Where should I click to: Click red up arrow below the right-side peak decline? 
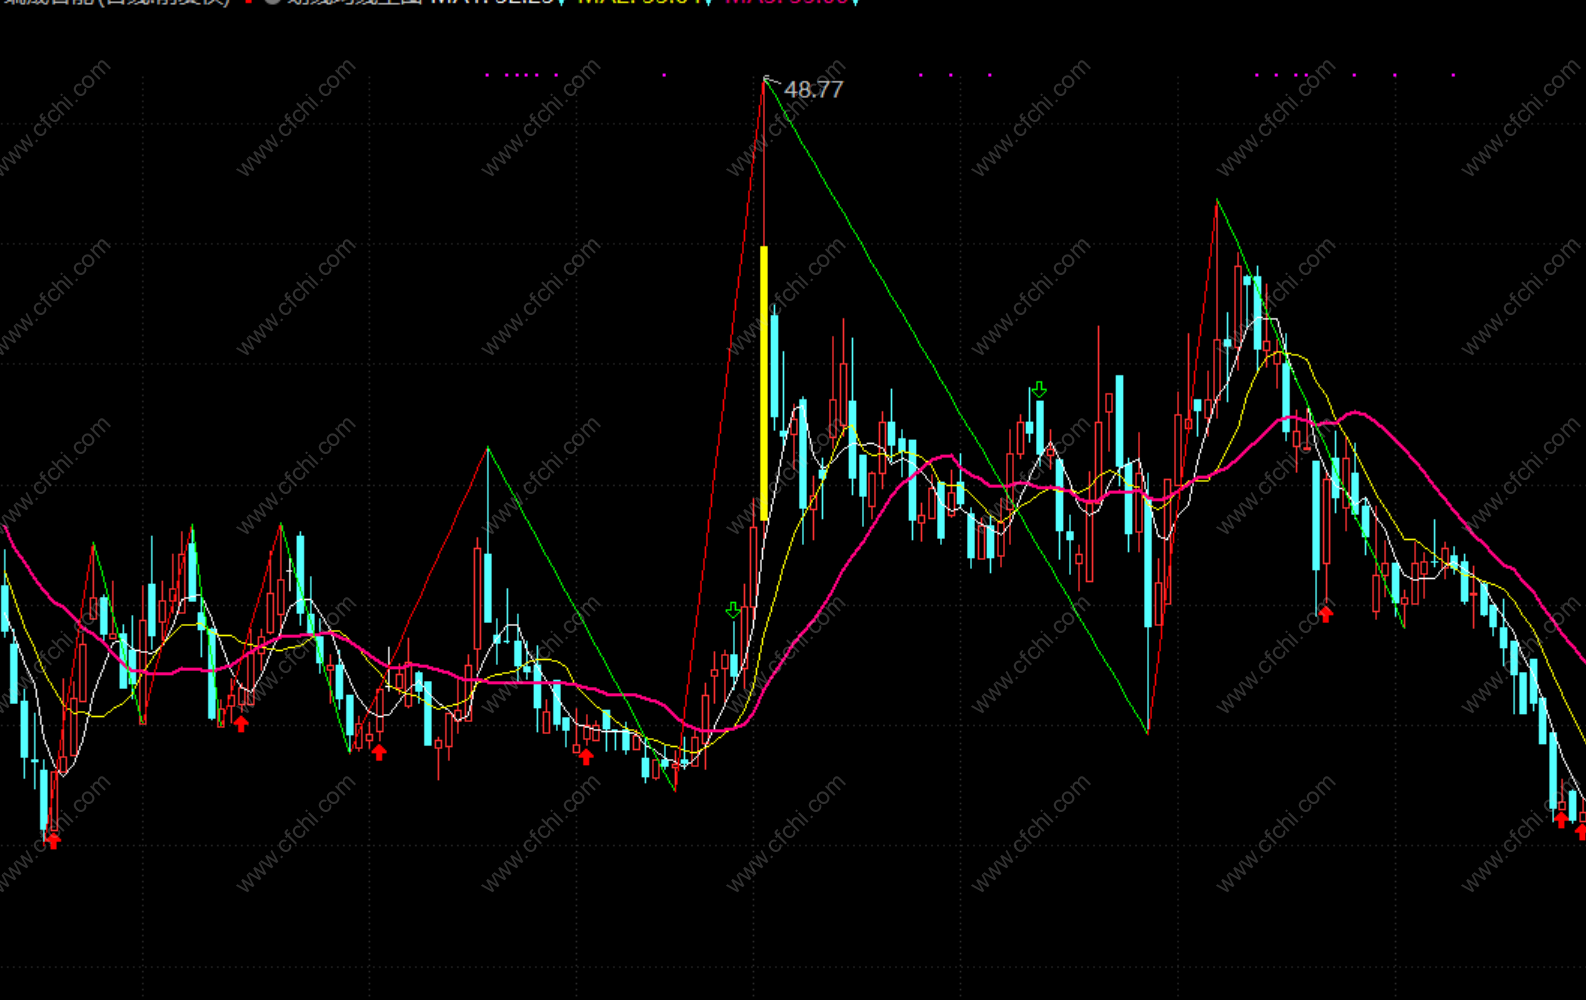click(1326, 614)
